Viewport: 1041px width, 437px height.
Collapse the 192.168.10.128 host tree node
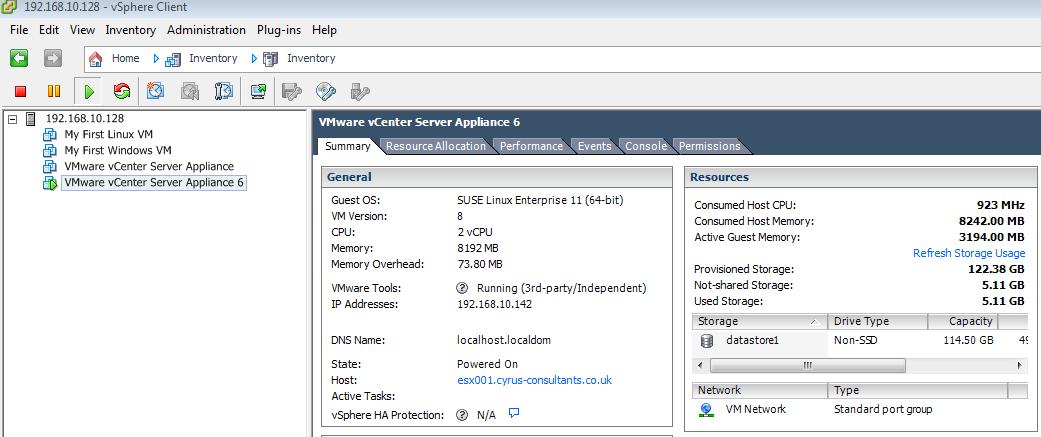pos(11,119)
